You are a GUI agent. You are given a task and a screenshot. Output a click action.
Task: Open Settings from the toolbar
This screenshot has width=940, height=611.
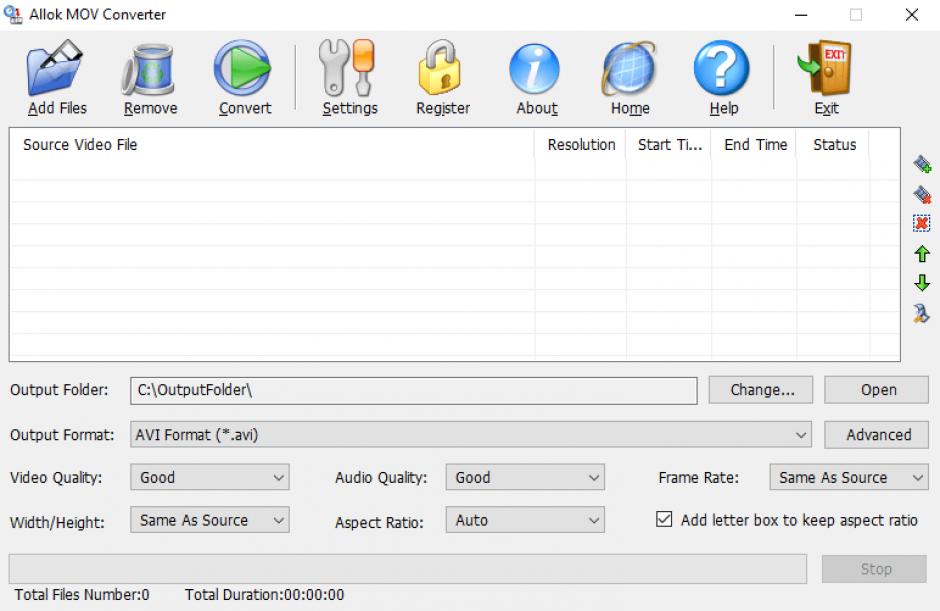click(349, 70)
